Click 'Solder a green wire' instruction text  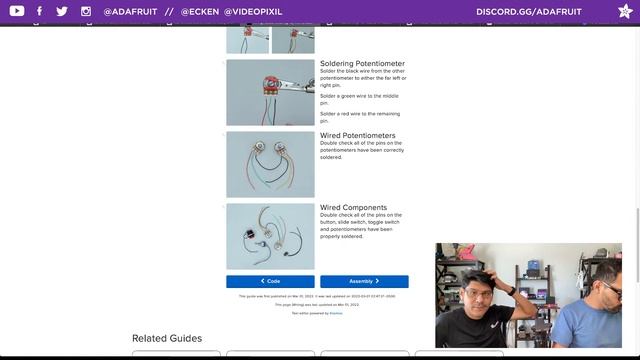(359, 100)
